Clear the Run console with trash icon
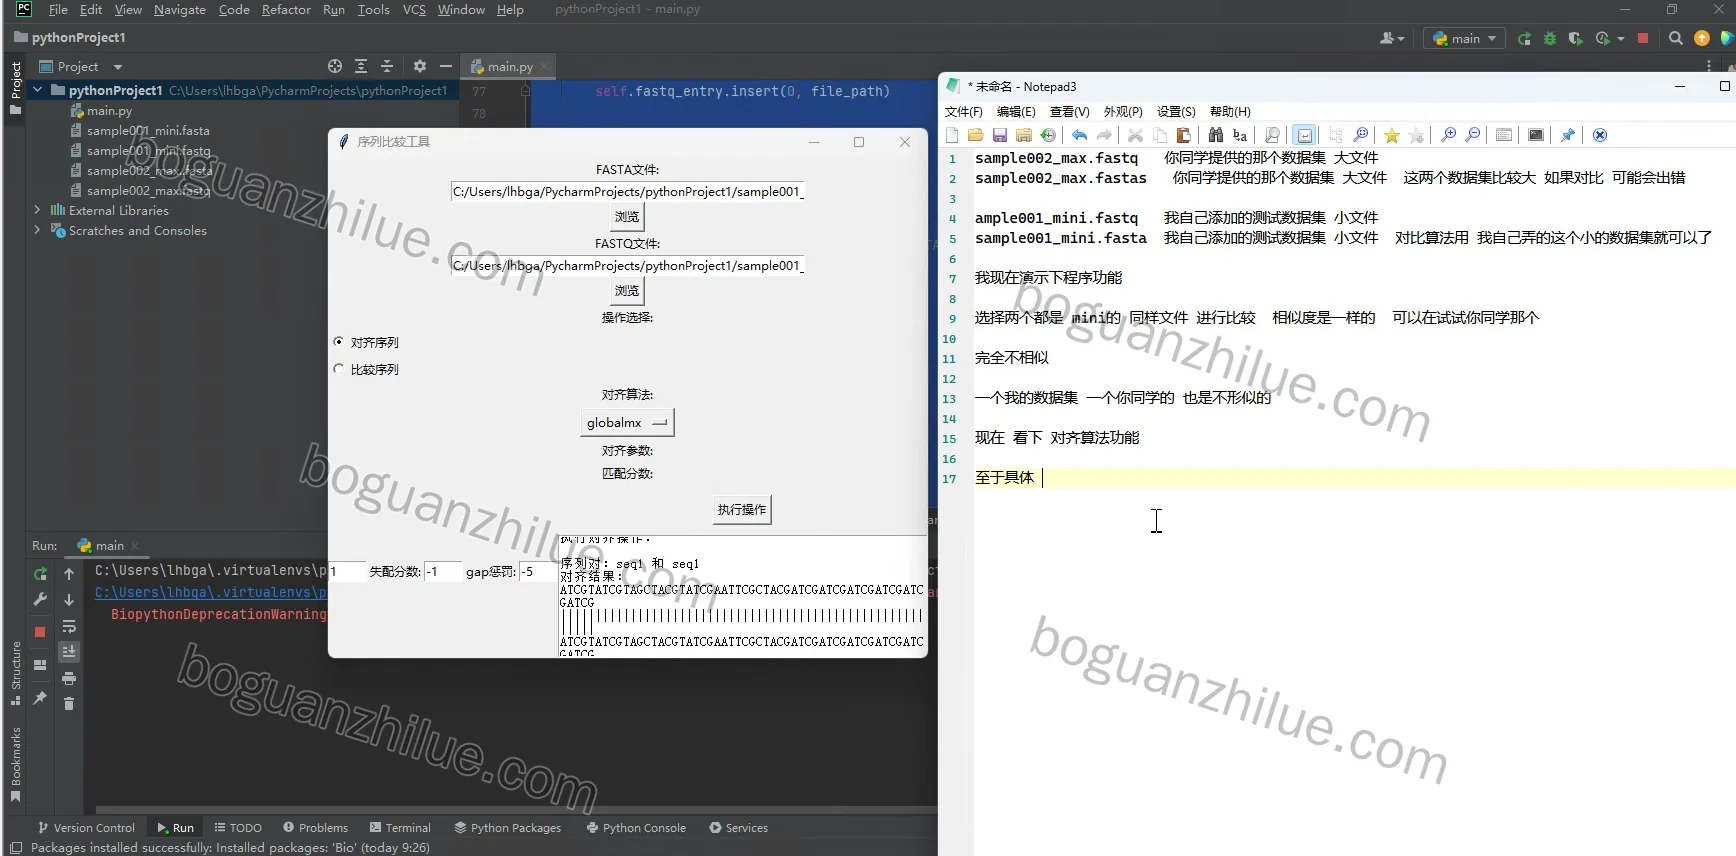1736x856 pixels. 69,704
